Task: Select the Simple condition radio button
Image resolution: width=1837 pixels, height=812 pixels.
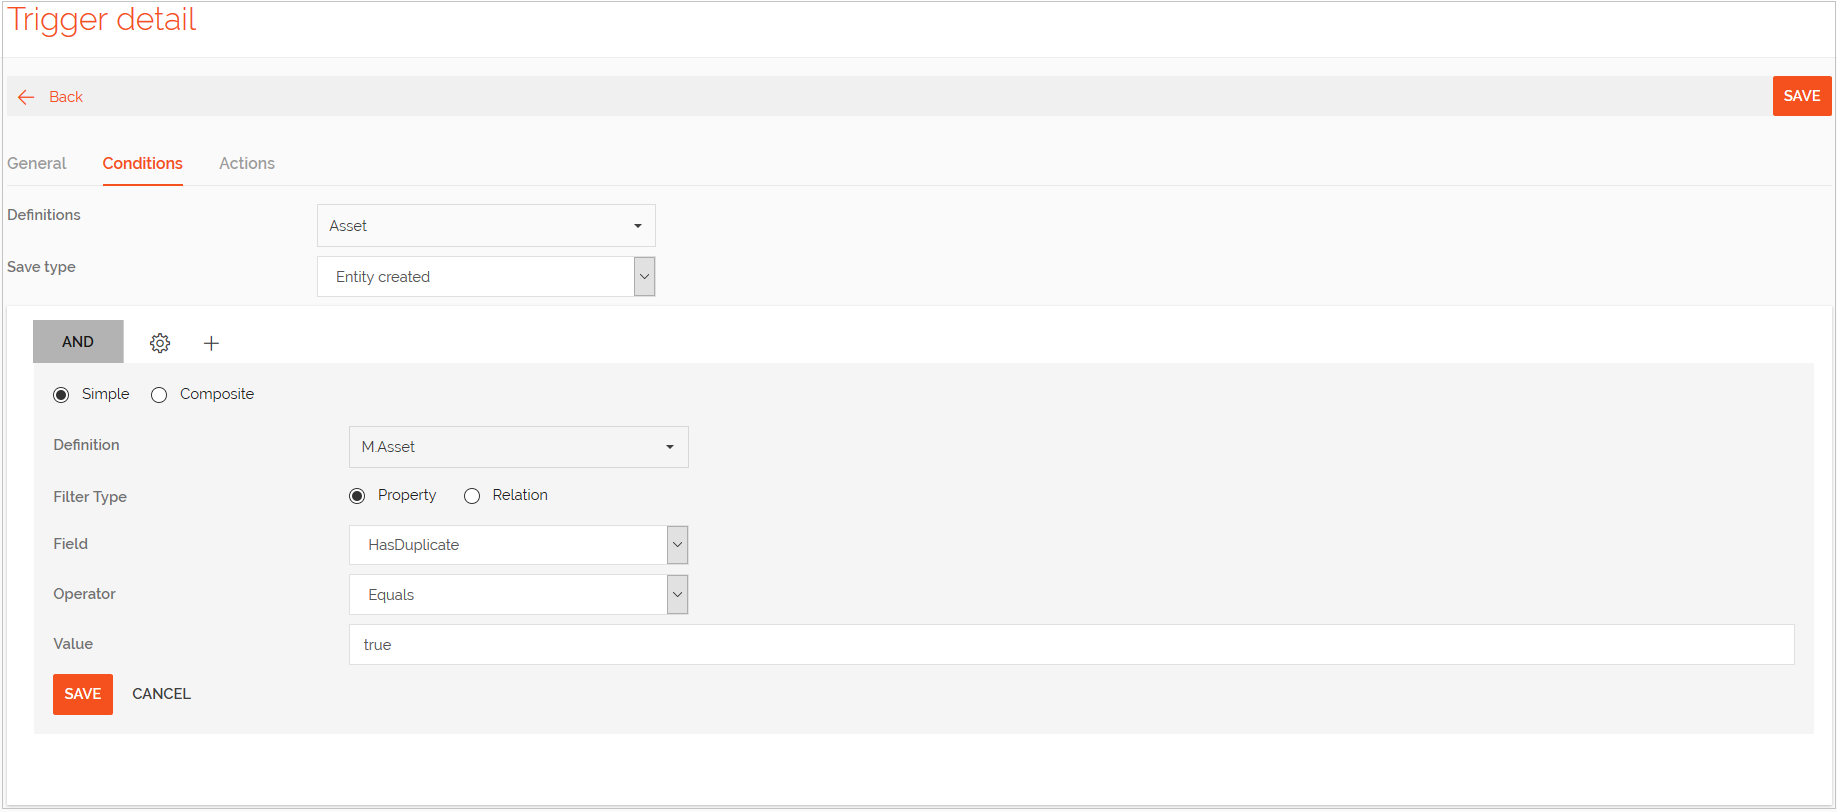Action: point(61,394)
